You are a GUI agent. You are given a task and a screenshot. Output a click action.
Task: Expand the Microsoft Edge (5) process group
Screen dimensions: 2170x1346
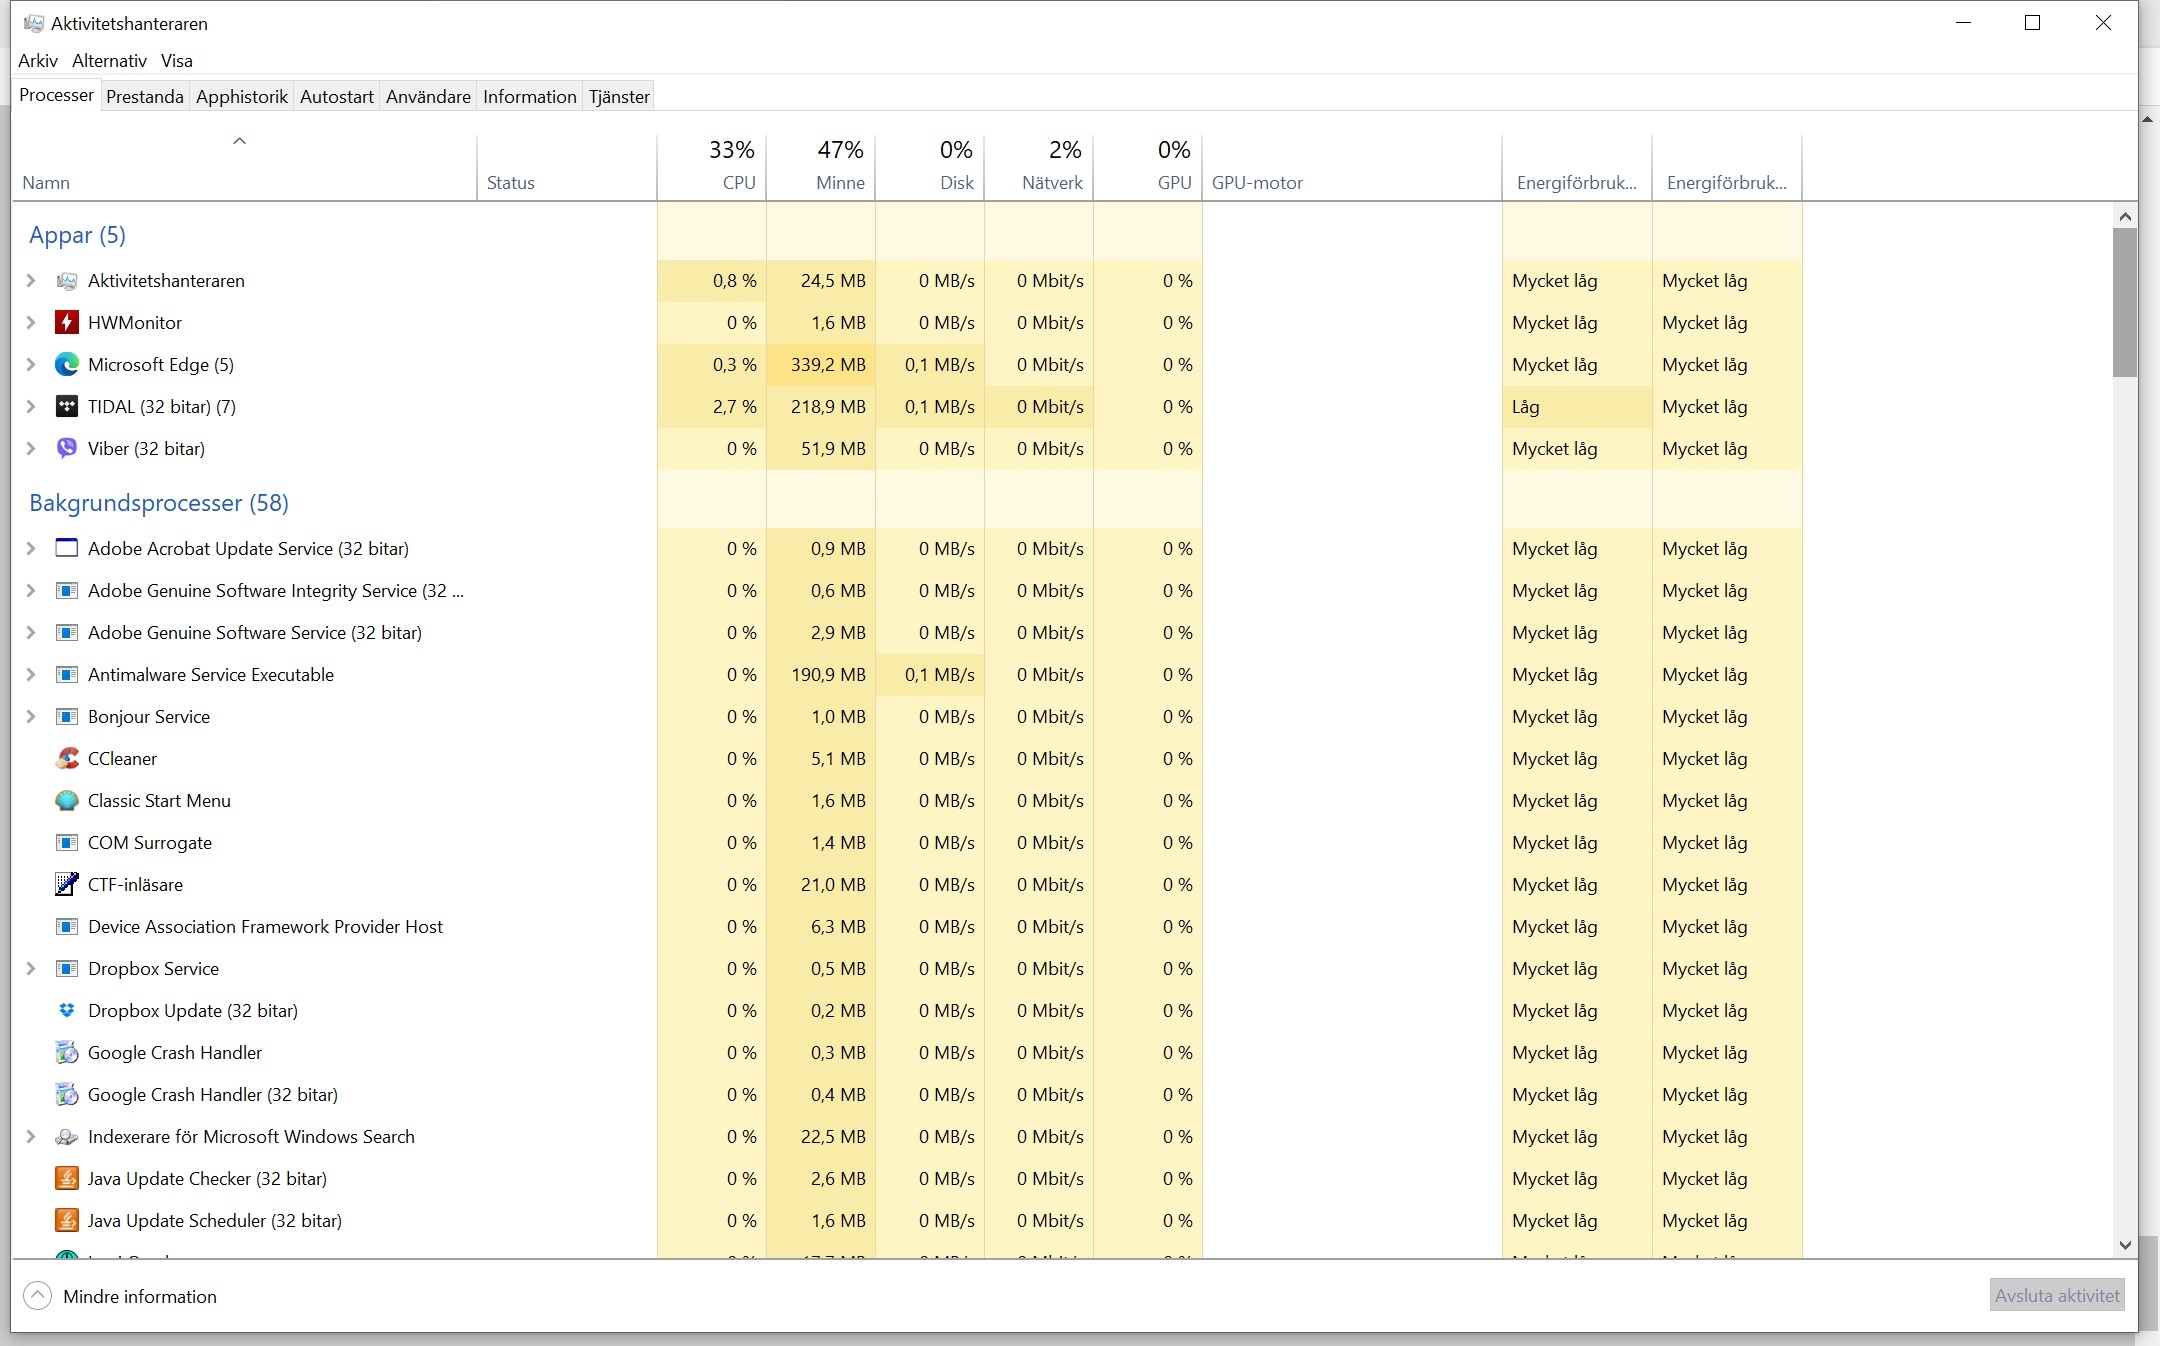click(x=31, y=365)
